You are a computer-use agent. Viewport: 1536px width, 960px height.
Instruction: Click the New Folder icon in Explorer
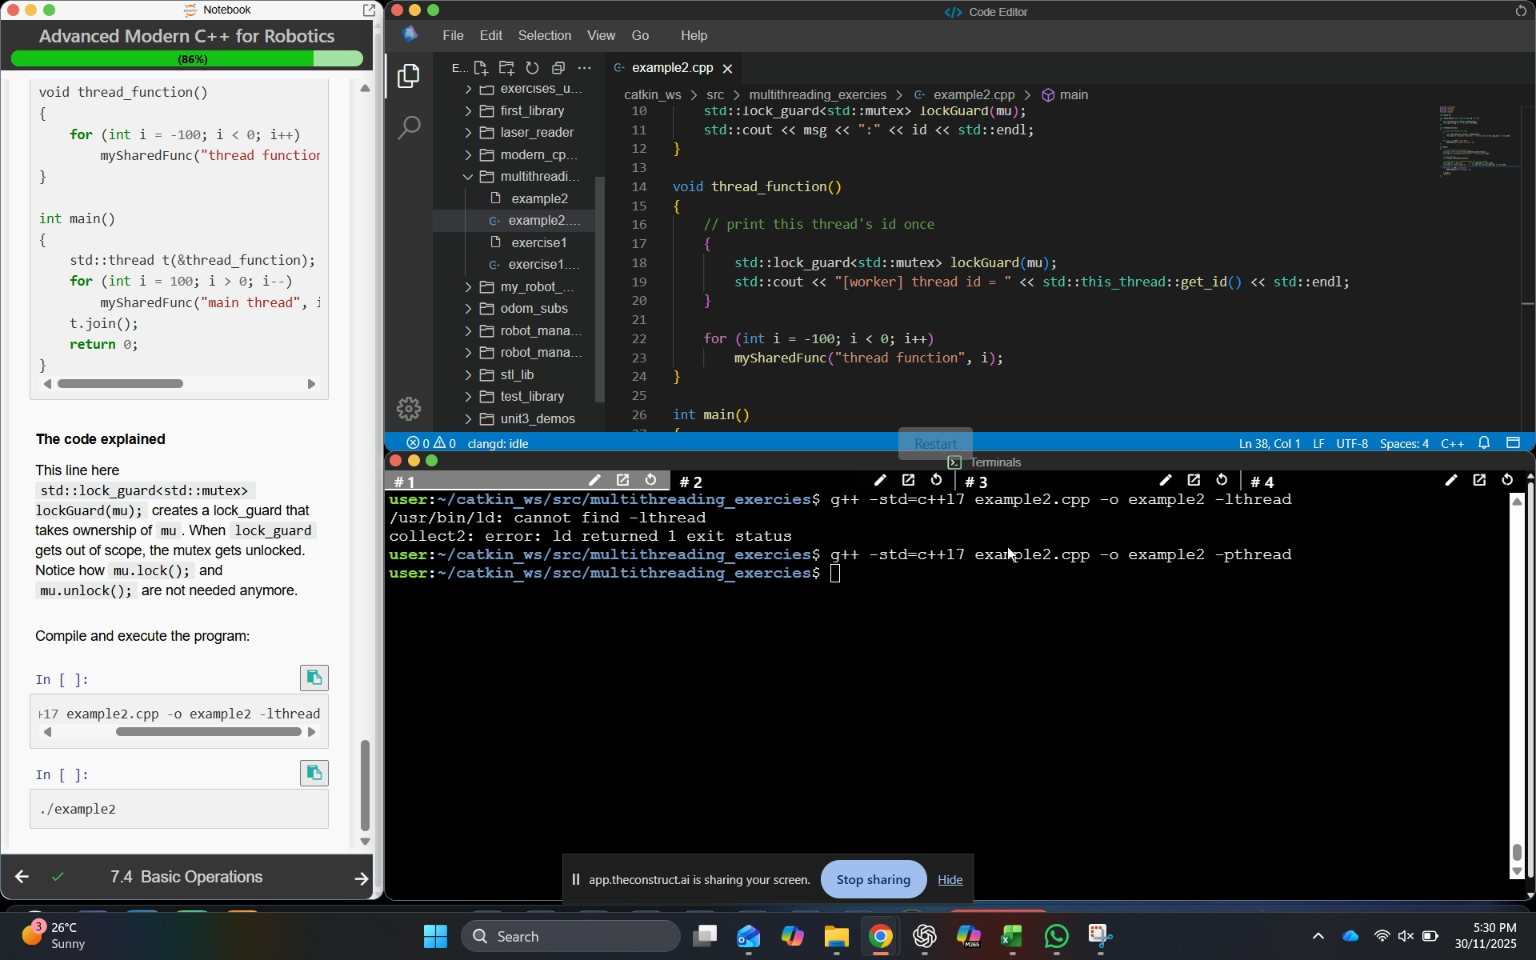click(507, 68)
